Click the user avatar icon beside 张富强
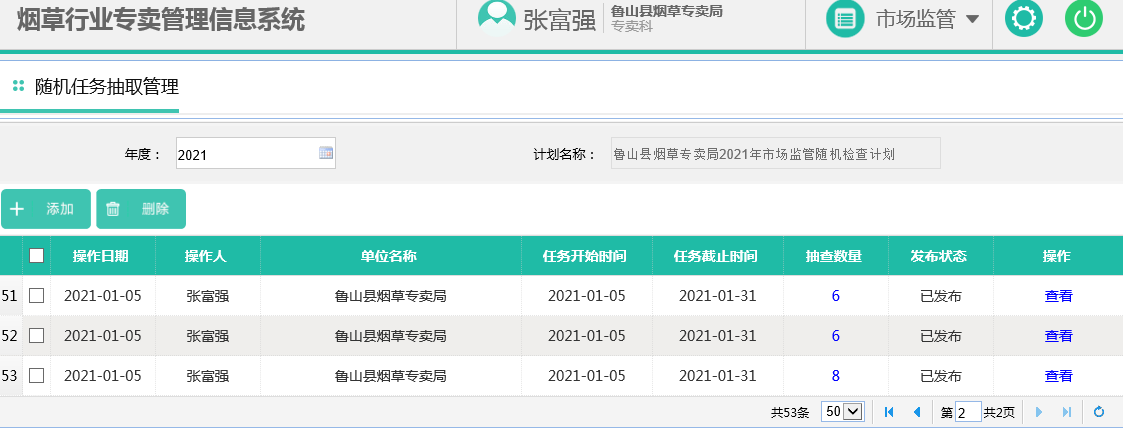This screenshot has width=1123, height=428. tap(497, 18)
